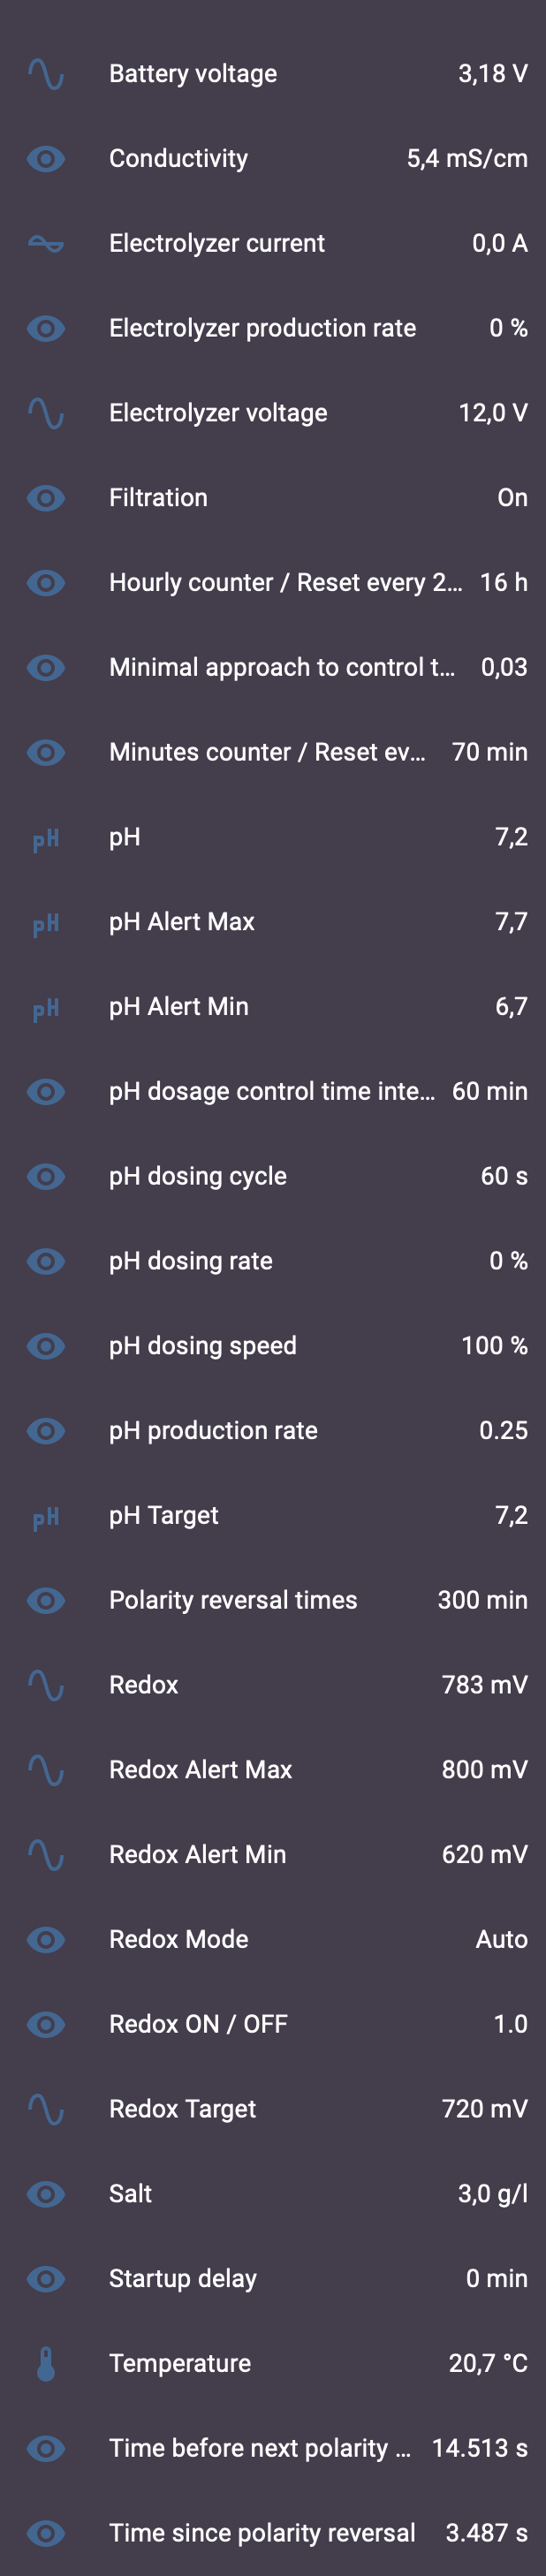Select the Redox Mode label
Screen dimensions: 546x2576
point(179,1939)
